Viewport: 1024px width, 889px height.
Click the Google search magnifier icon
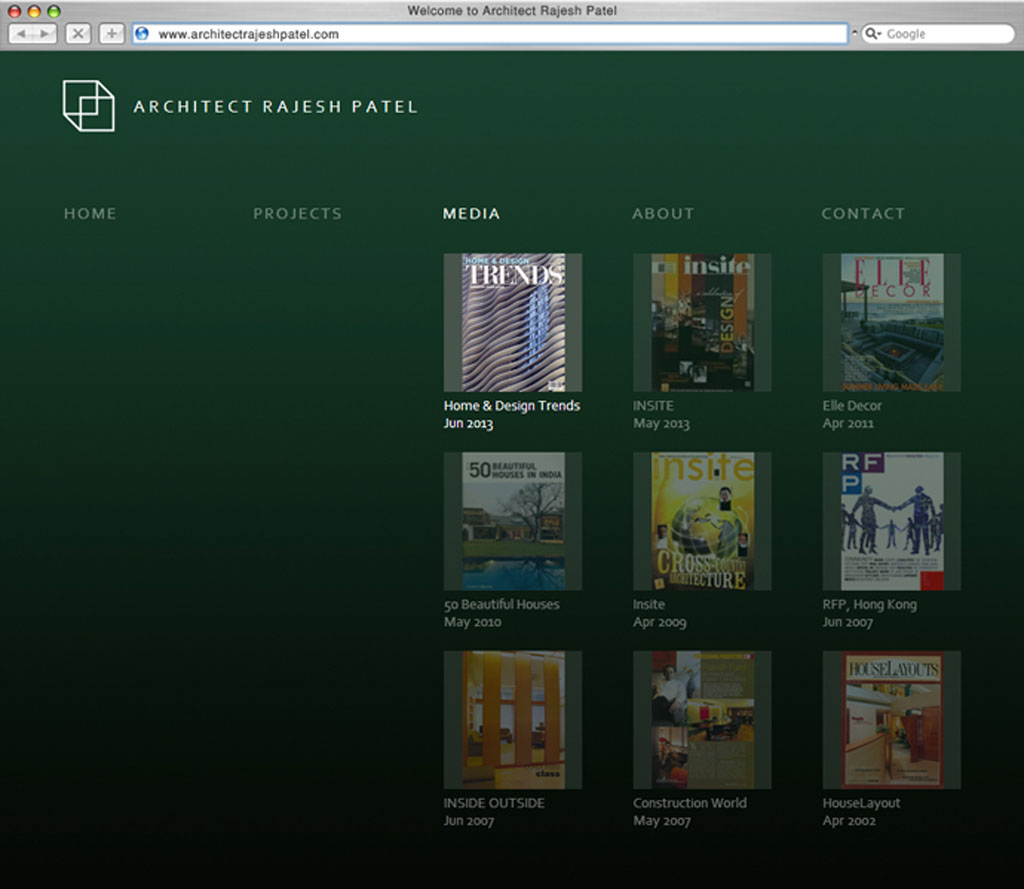871,33
